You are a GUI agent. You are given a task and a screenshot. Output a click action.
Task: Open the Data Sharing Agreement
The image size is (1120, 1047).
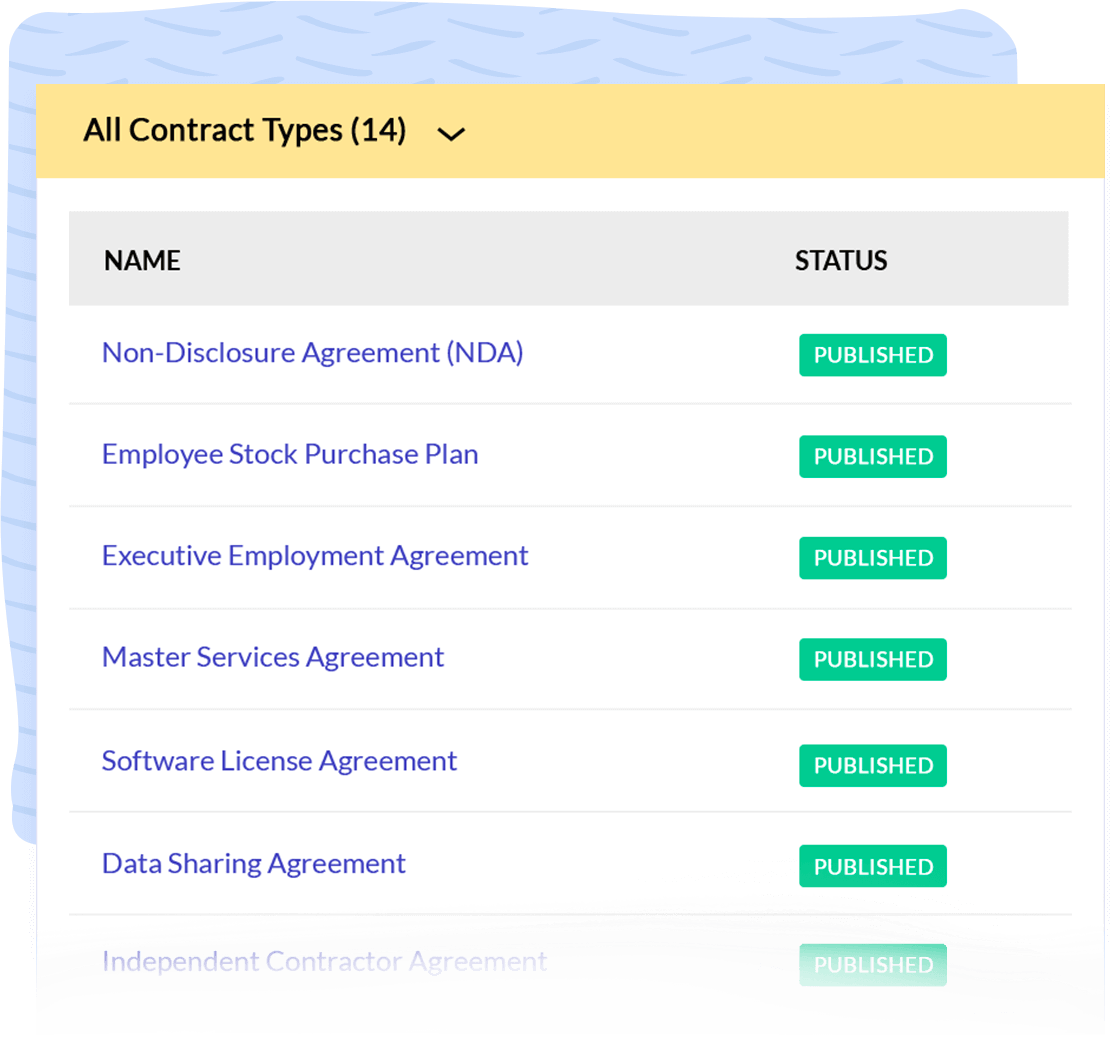coord(254,864)
